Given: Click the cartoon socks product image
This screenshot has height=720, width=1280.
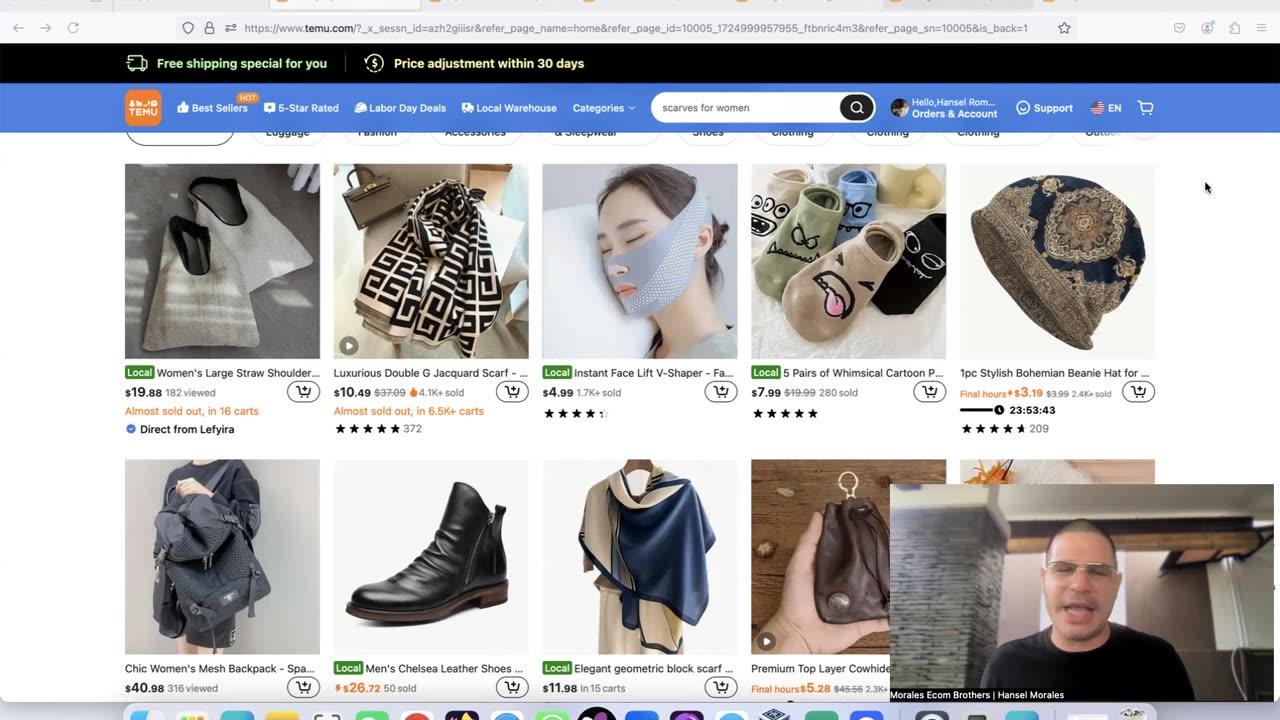Looking at the screenshot, I should (849, 261).
